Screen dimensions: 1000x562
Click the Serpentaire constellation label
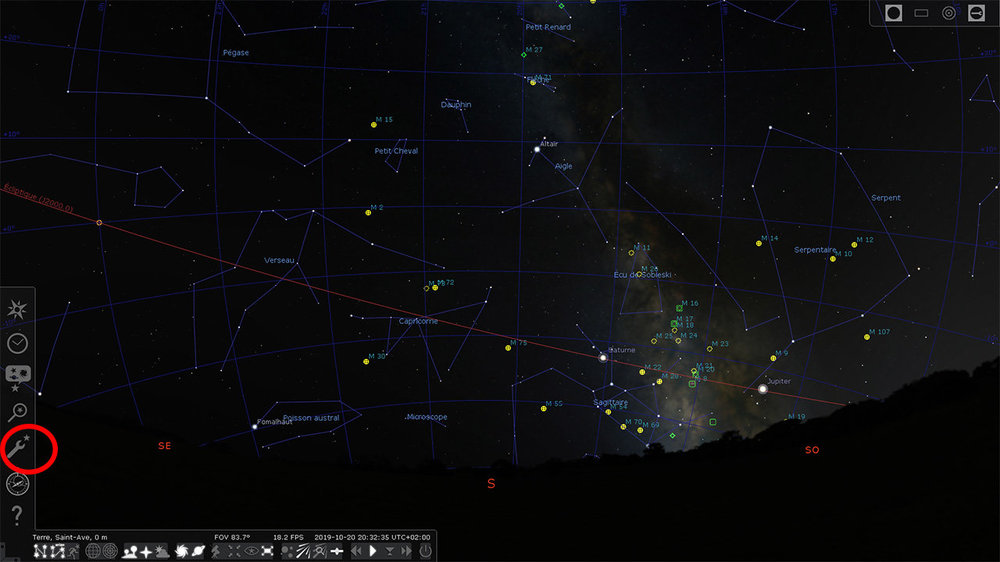tap(815, 250)
